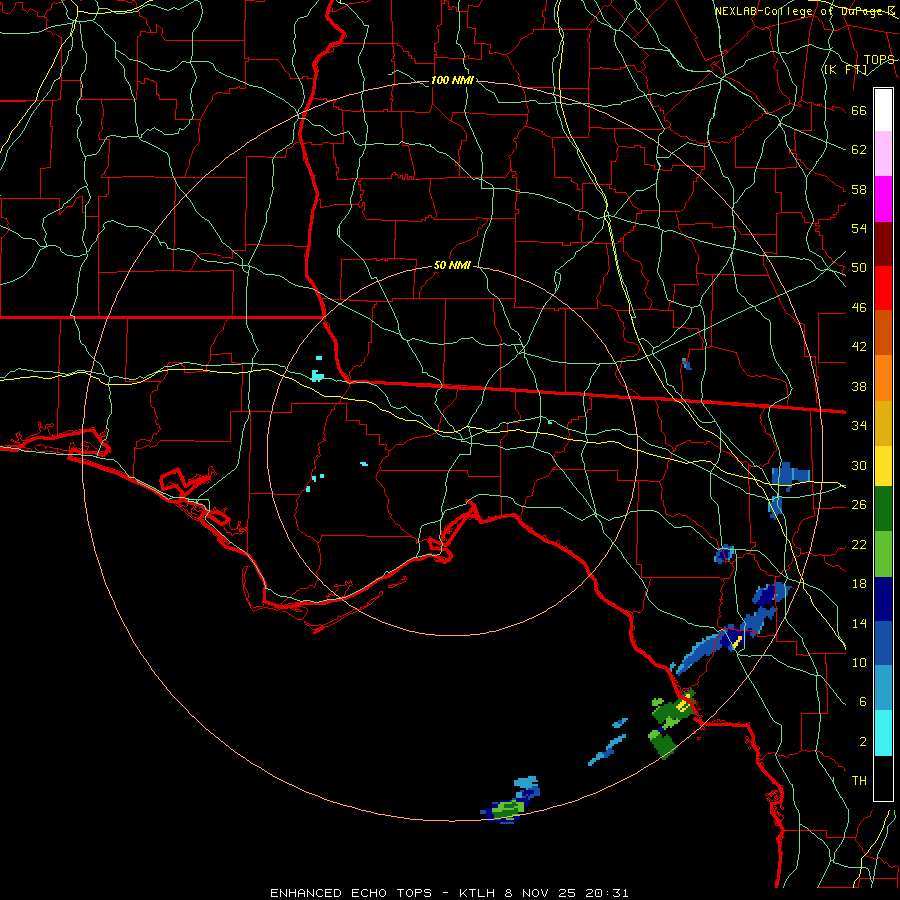
Task: Click the legend value "2"
Action: [x=862, y=742]
